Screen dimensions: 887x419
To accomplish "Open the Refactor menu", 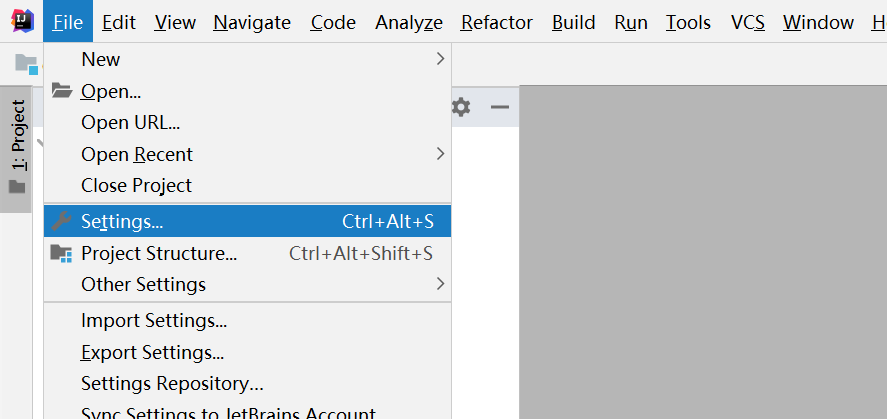I will (x=497, y=22).
